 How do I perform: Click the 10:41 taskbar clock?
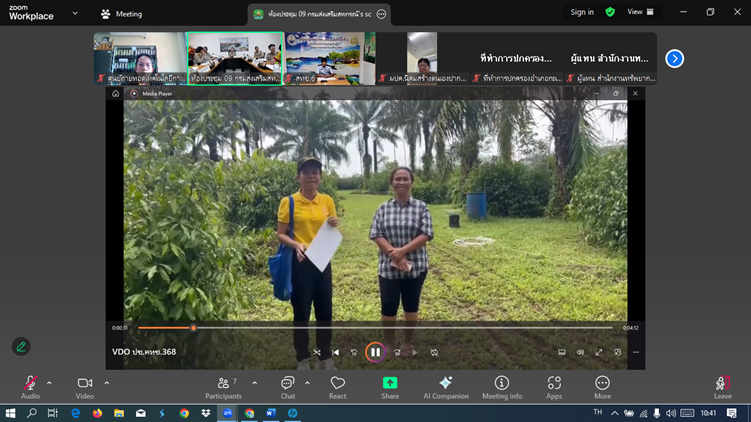(x=708, y=413)
